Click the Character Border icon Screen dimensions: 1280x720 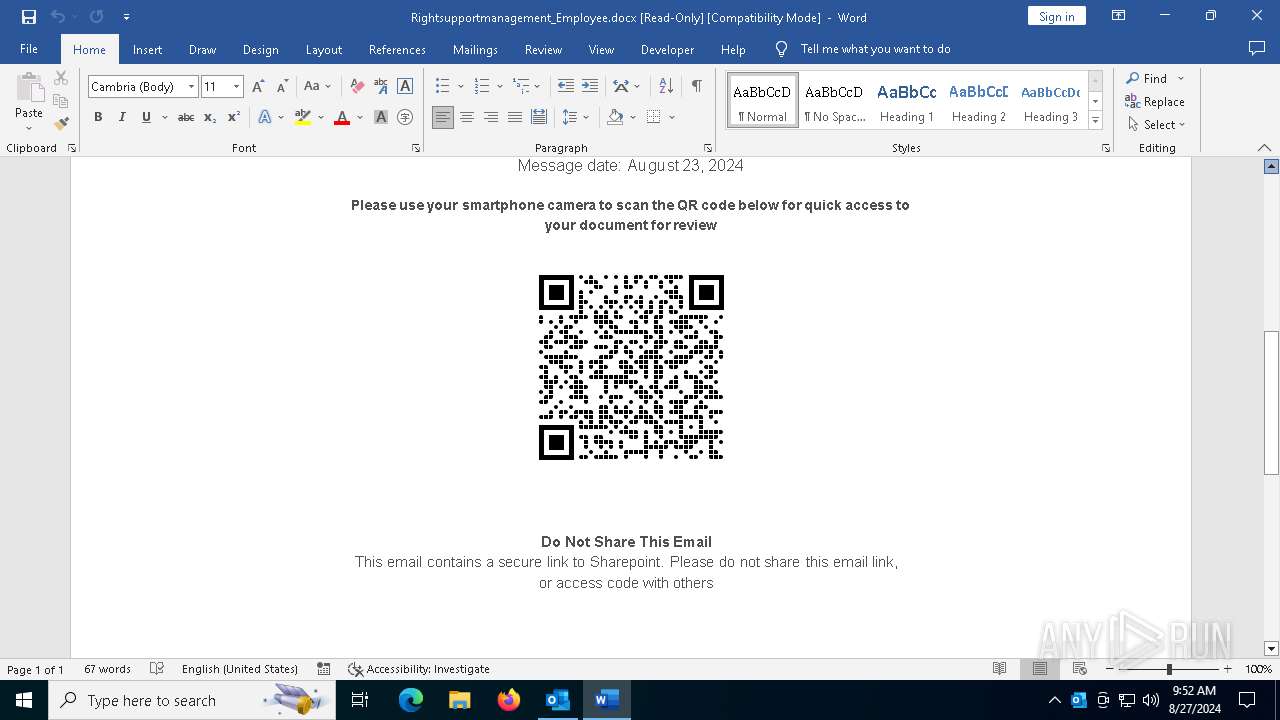point(405,87)
